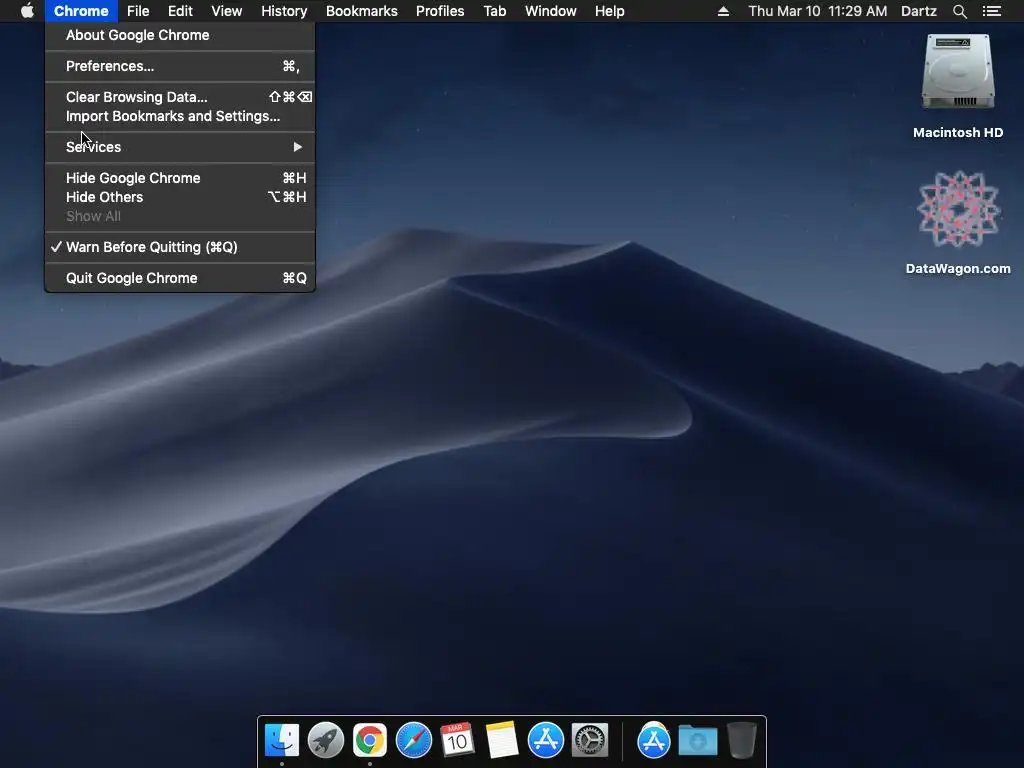The width and height of the screenshot is (1024, 768).
Task: Open Calendar icon in the Dock
Action: [x=457, y=740]
